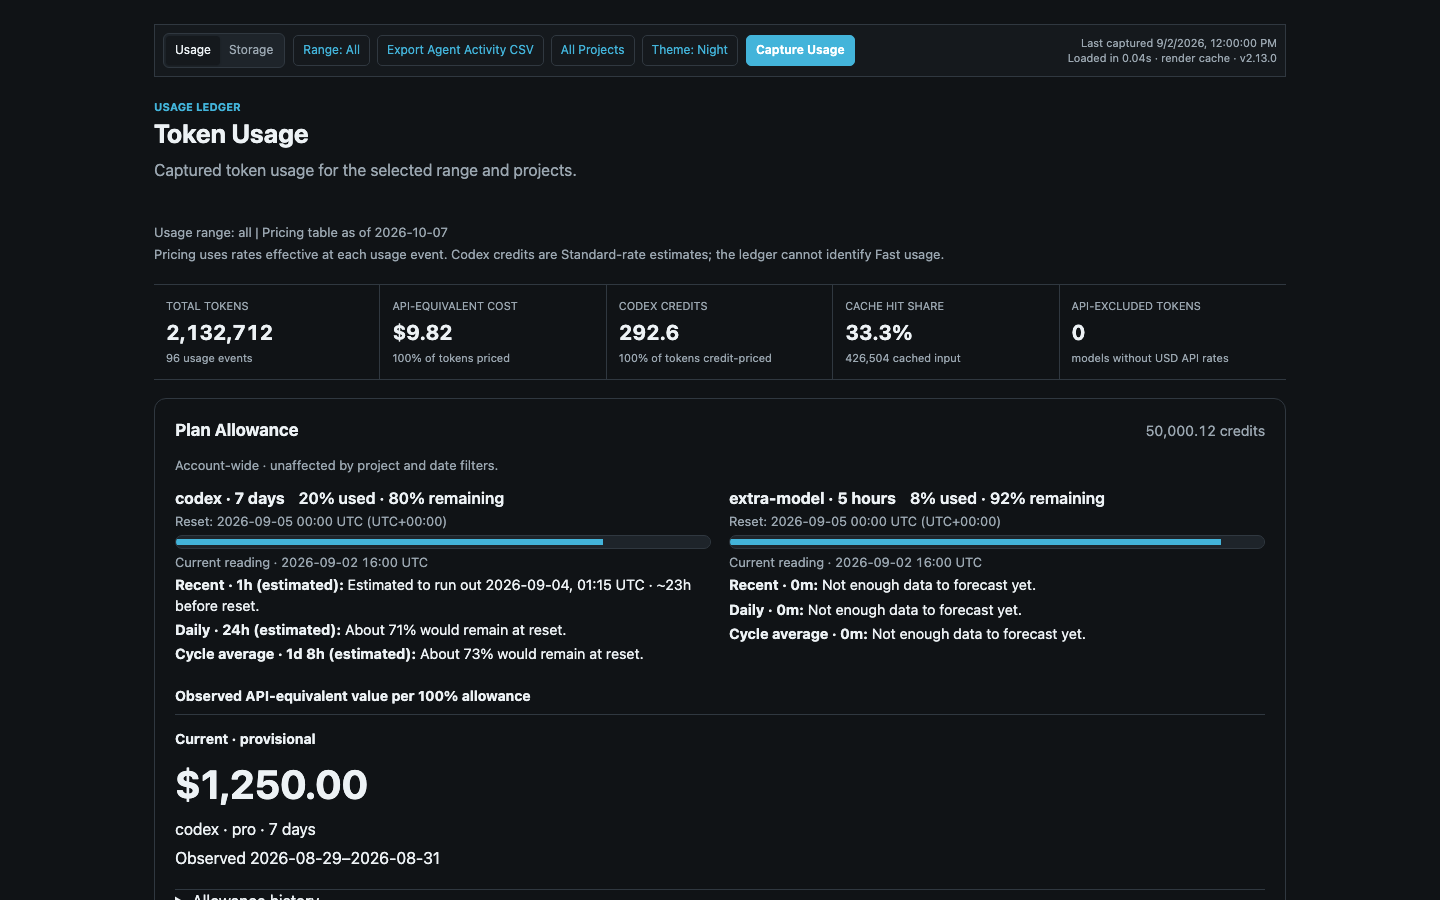
Task: Click '96 usage events' text
Action: (x=209, y=358)
